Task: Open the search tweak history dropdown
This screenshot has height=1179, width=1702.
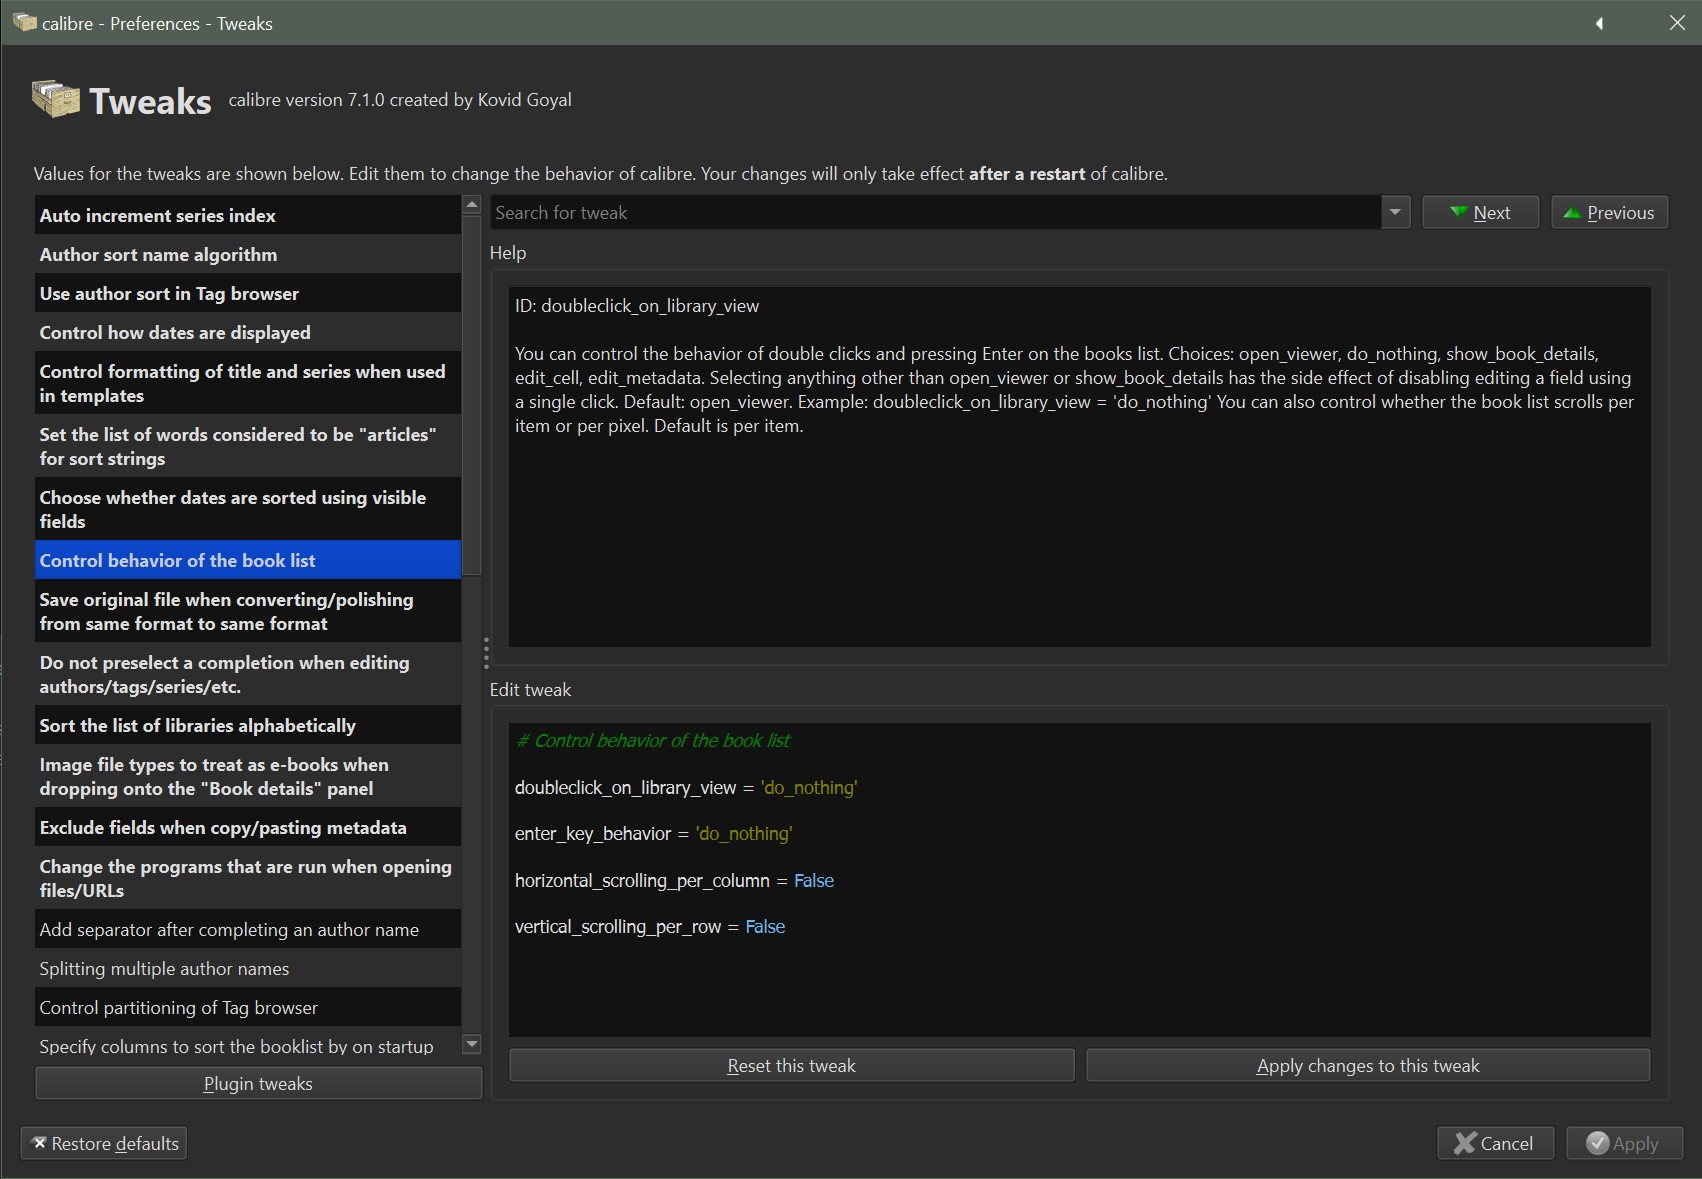Action: (1395, 212)
